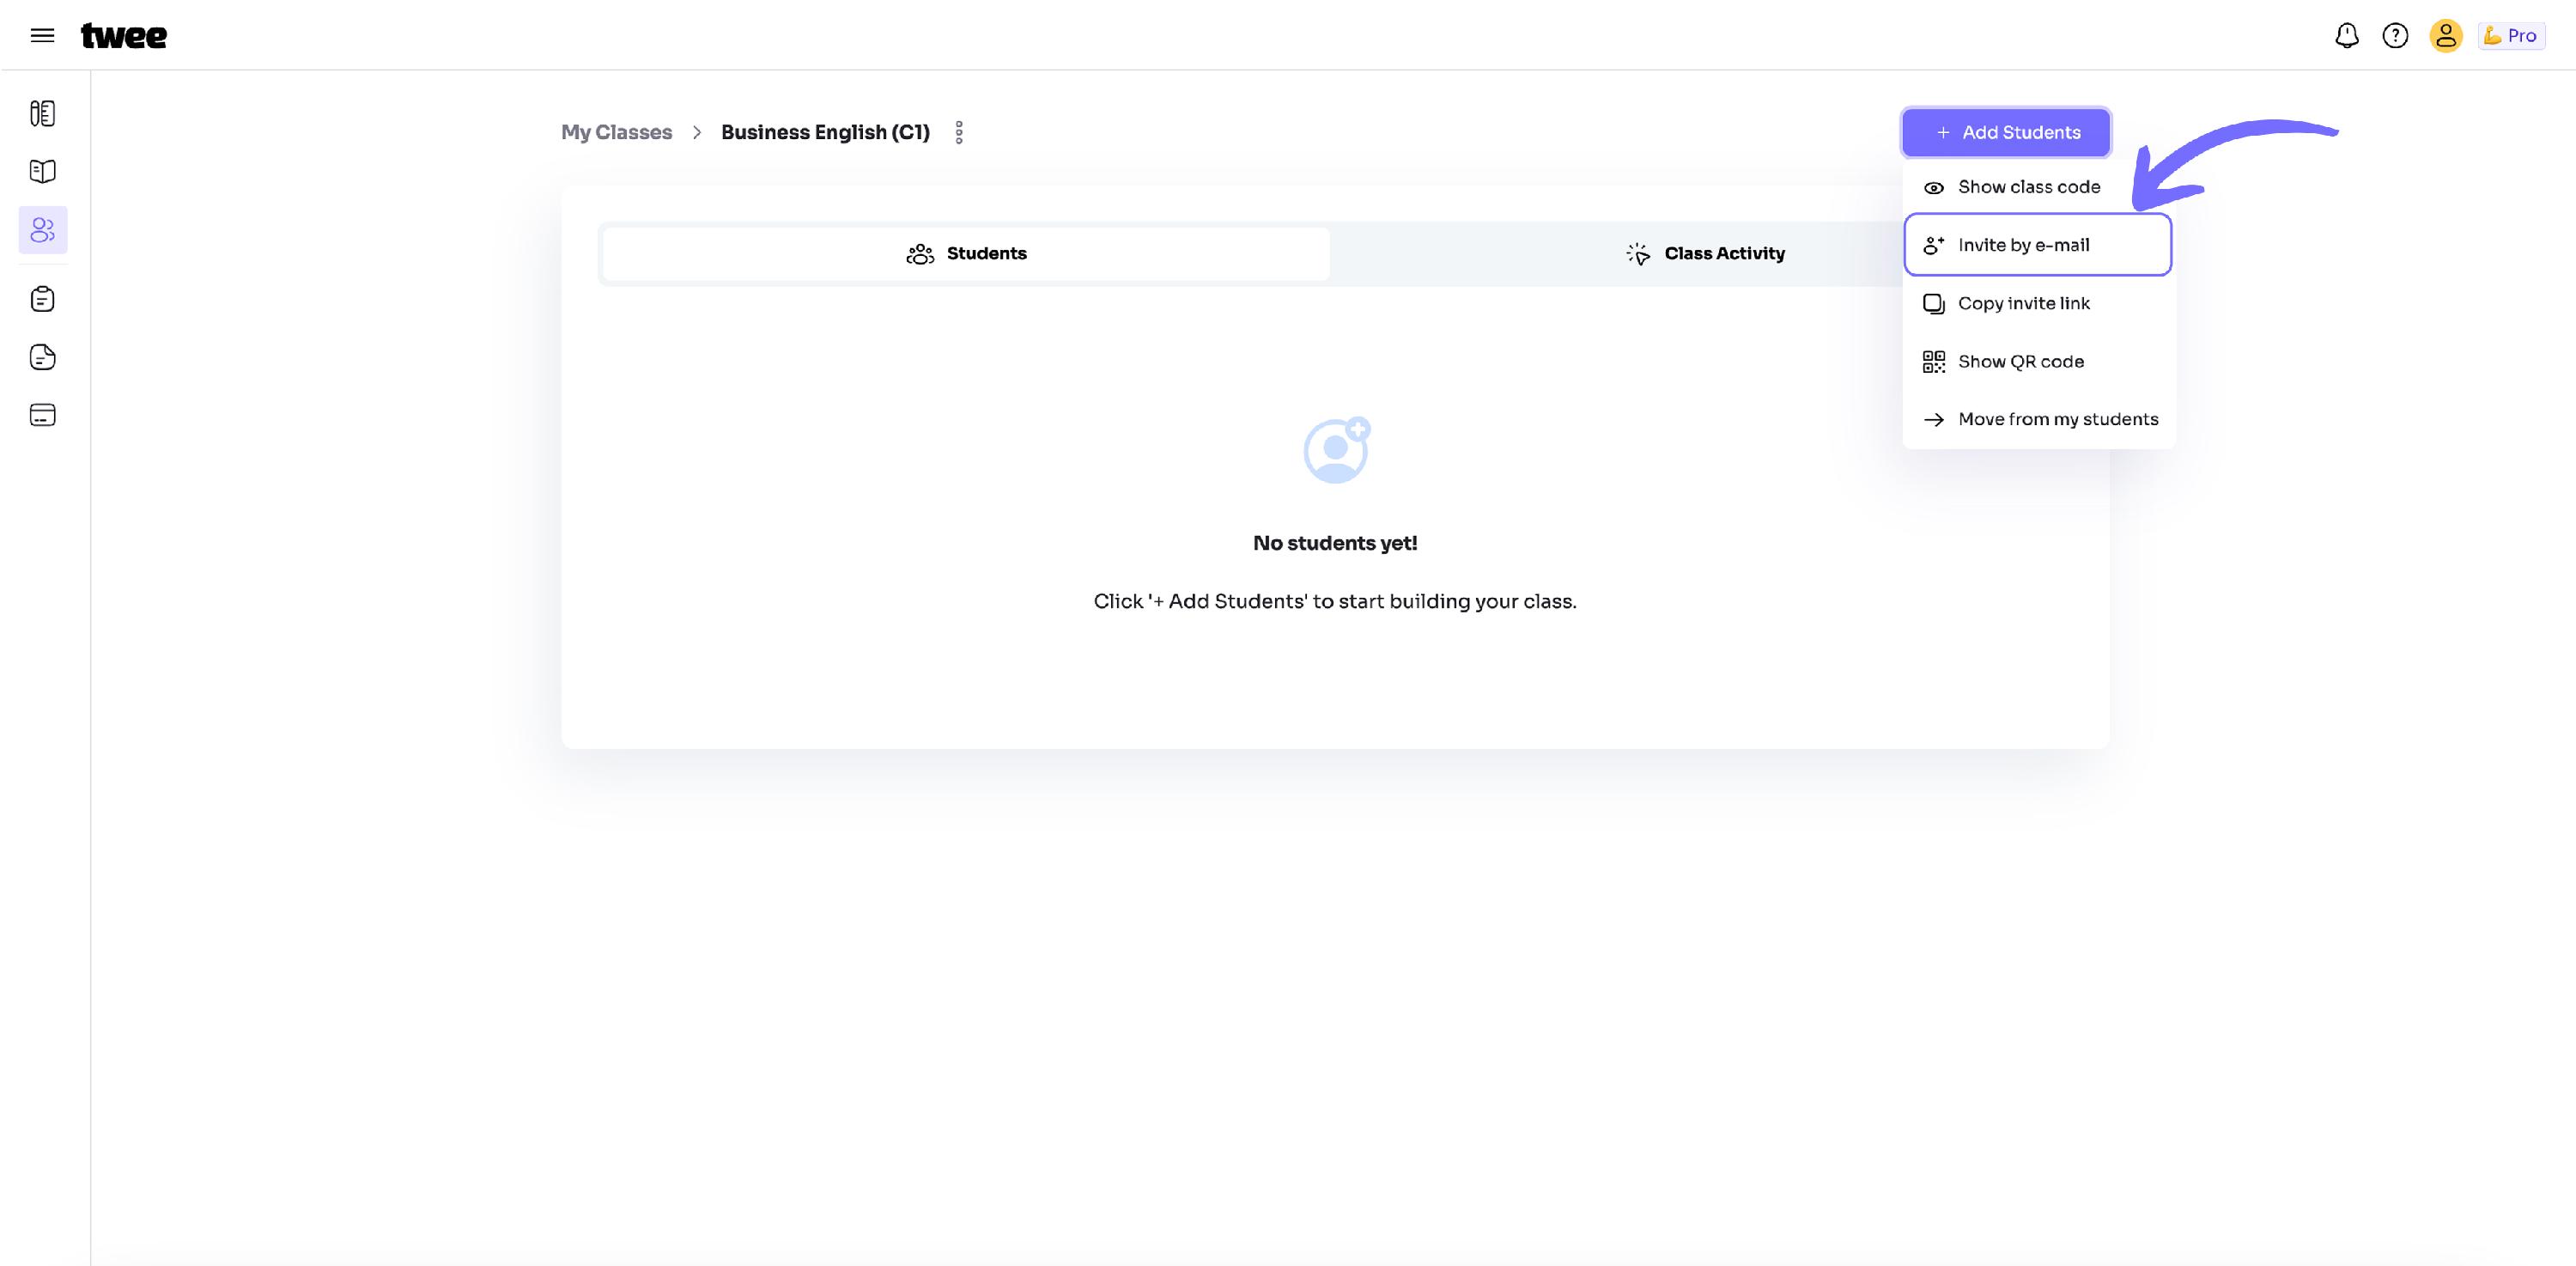Click the Add Students button
The height and width of the screenshot is (1266, 2576).
[x=2006, y=132]
